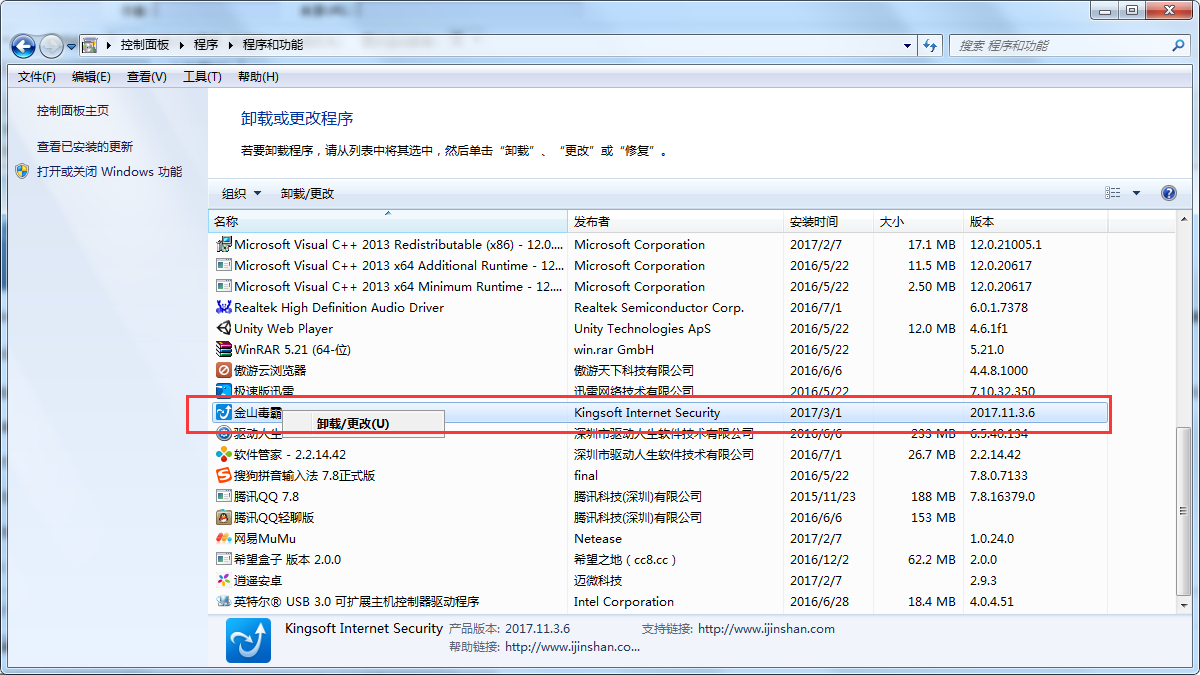Click the Forward navigation arrow button
1200x675 pixels.
pyautogui.click(x=51, y=46)
